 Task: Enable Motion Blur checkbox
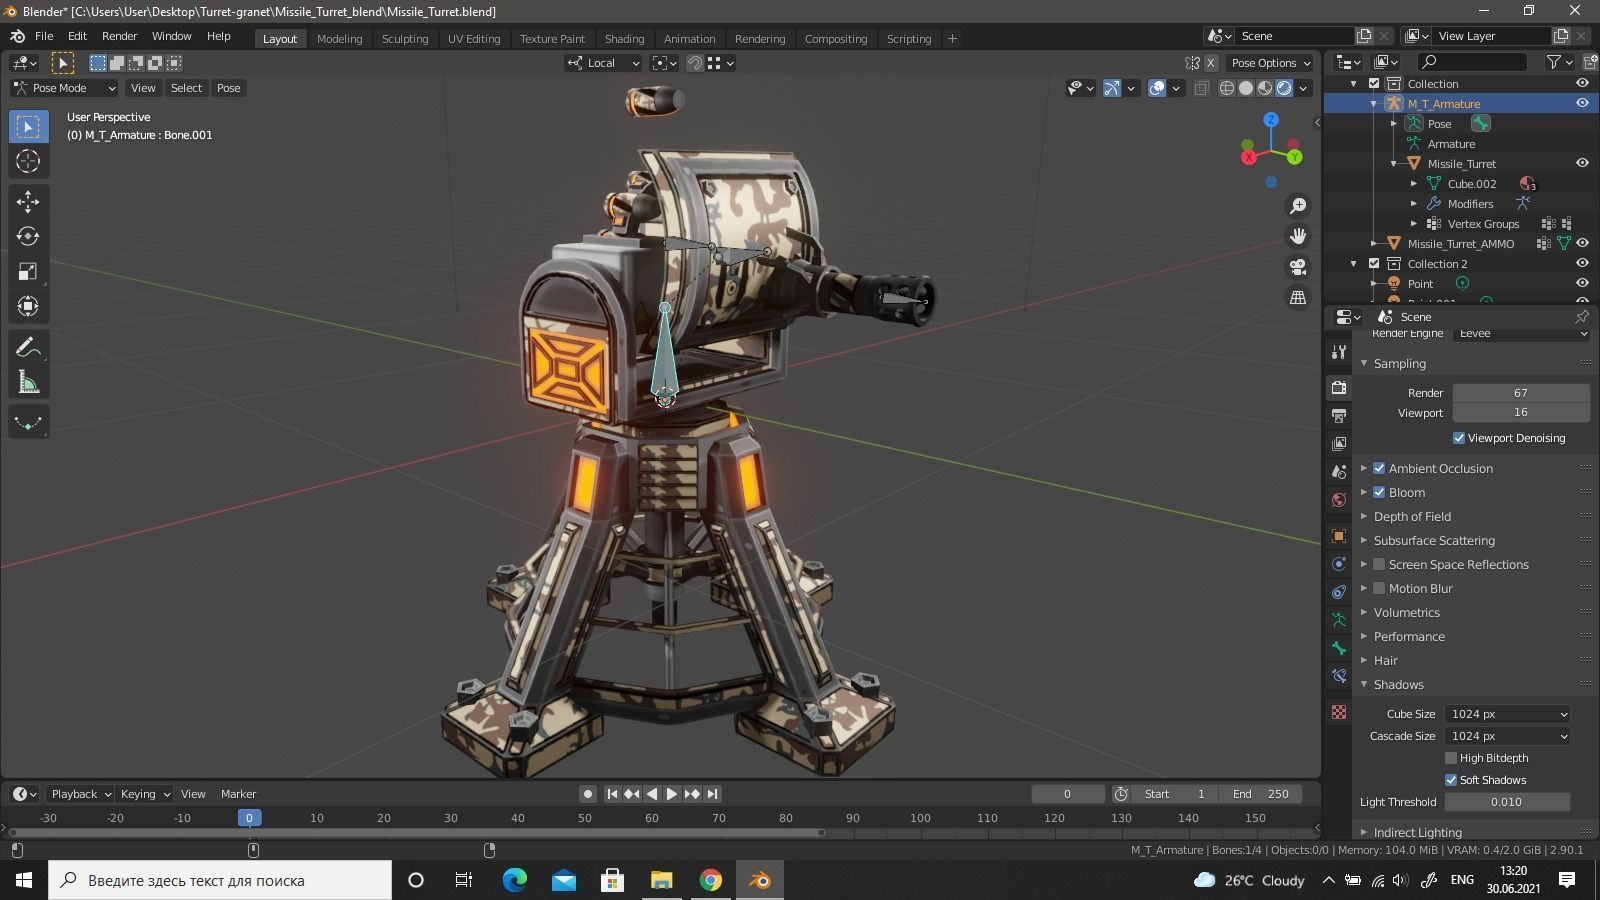click(1379, 588)
